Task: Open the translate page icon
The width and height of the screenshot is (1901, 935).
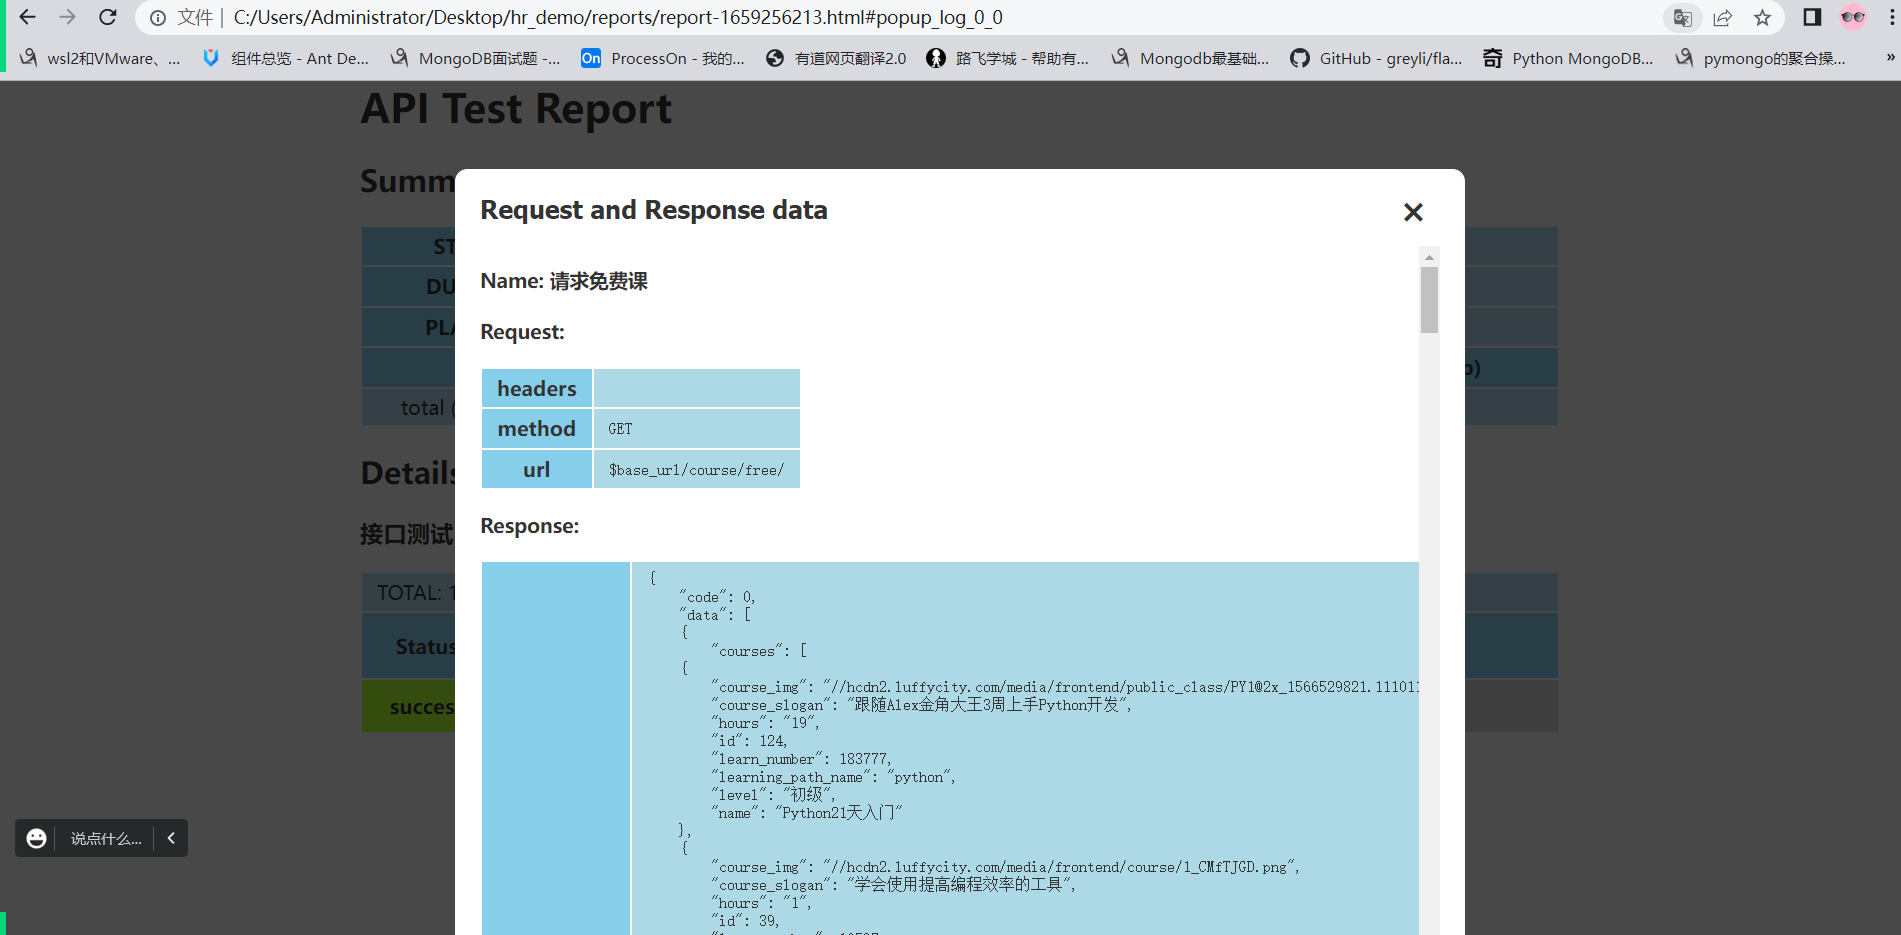Action: click(x=1683, y=18)
